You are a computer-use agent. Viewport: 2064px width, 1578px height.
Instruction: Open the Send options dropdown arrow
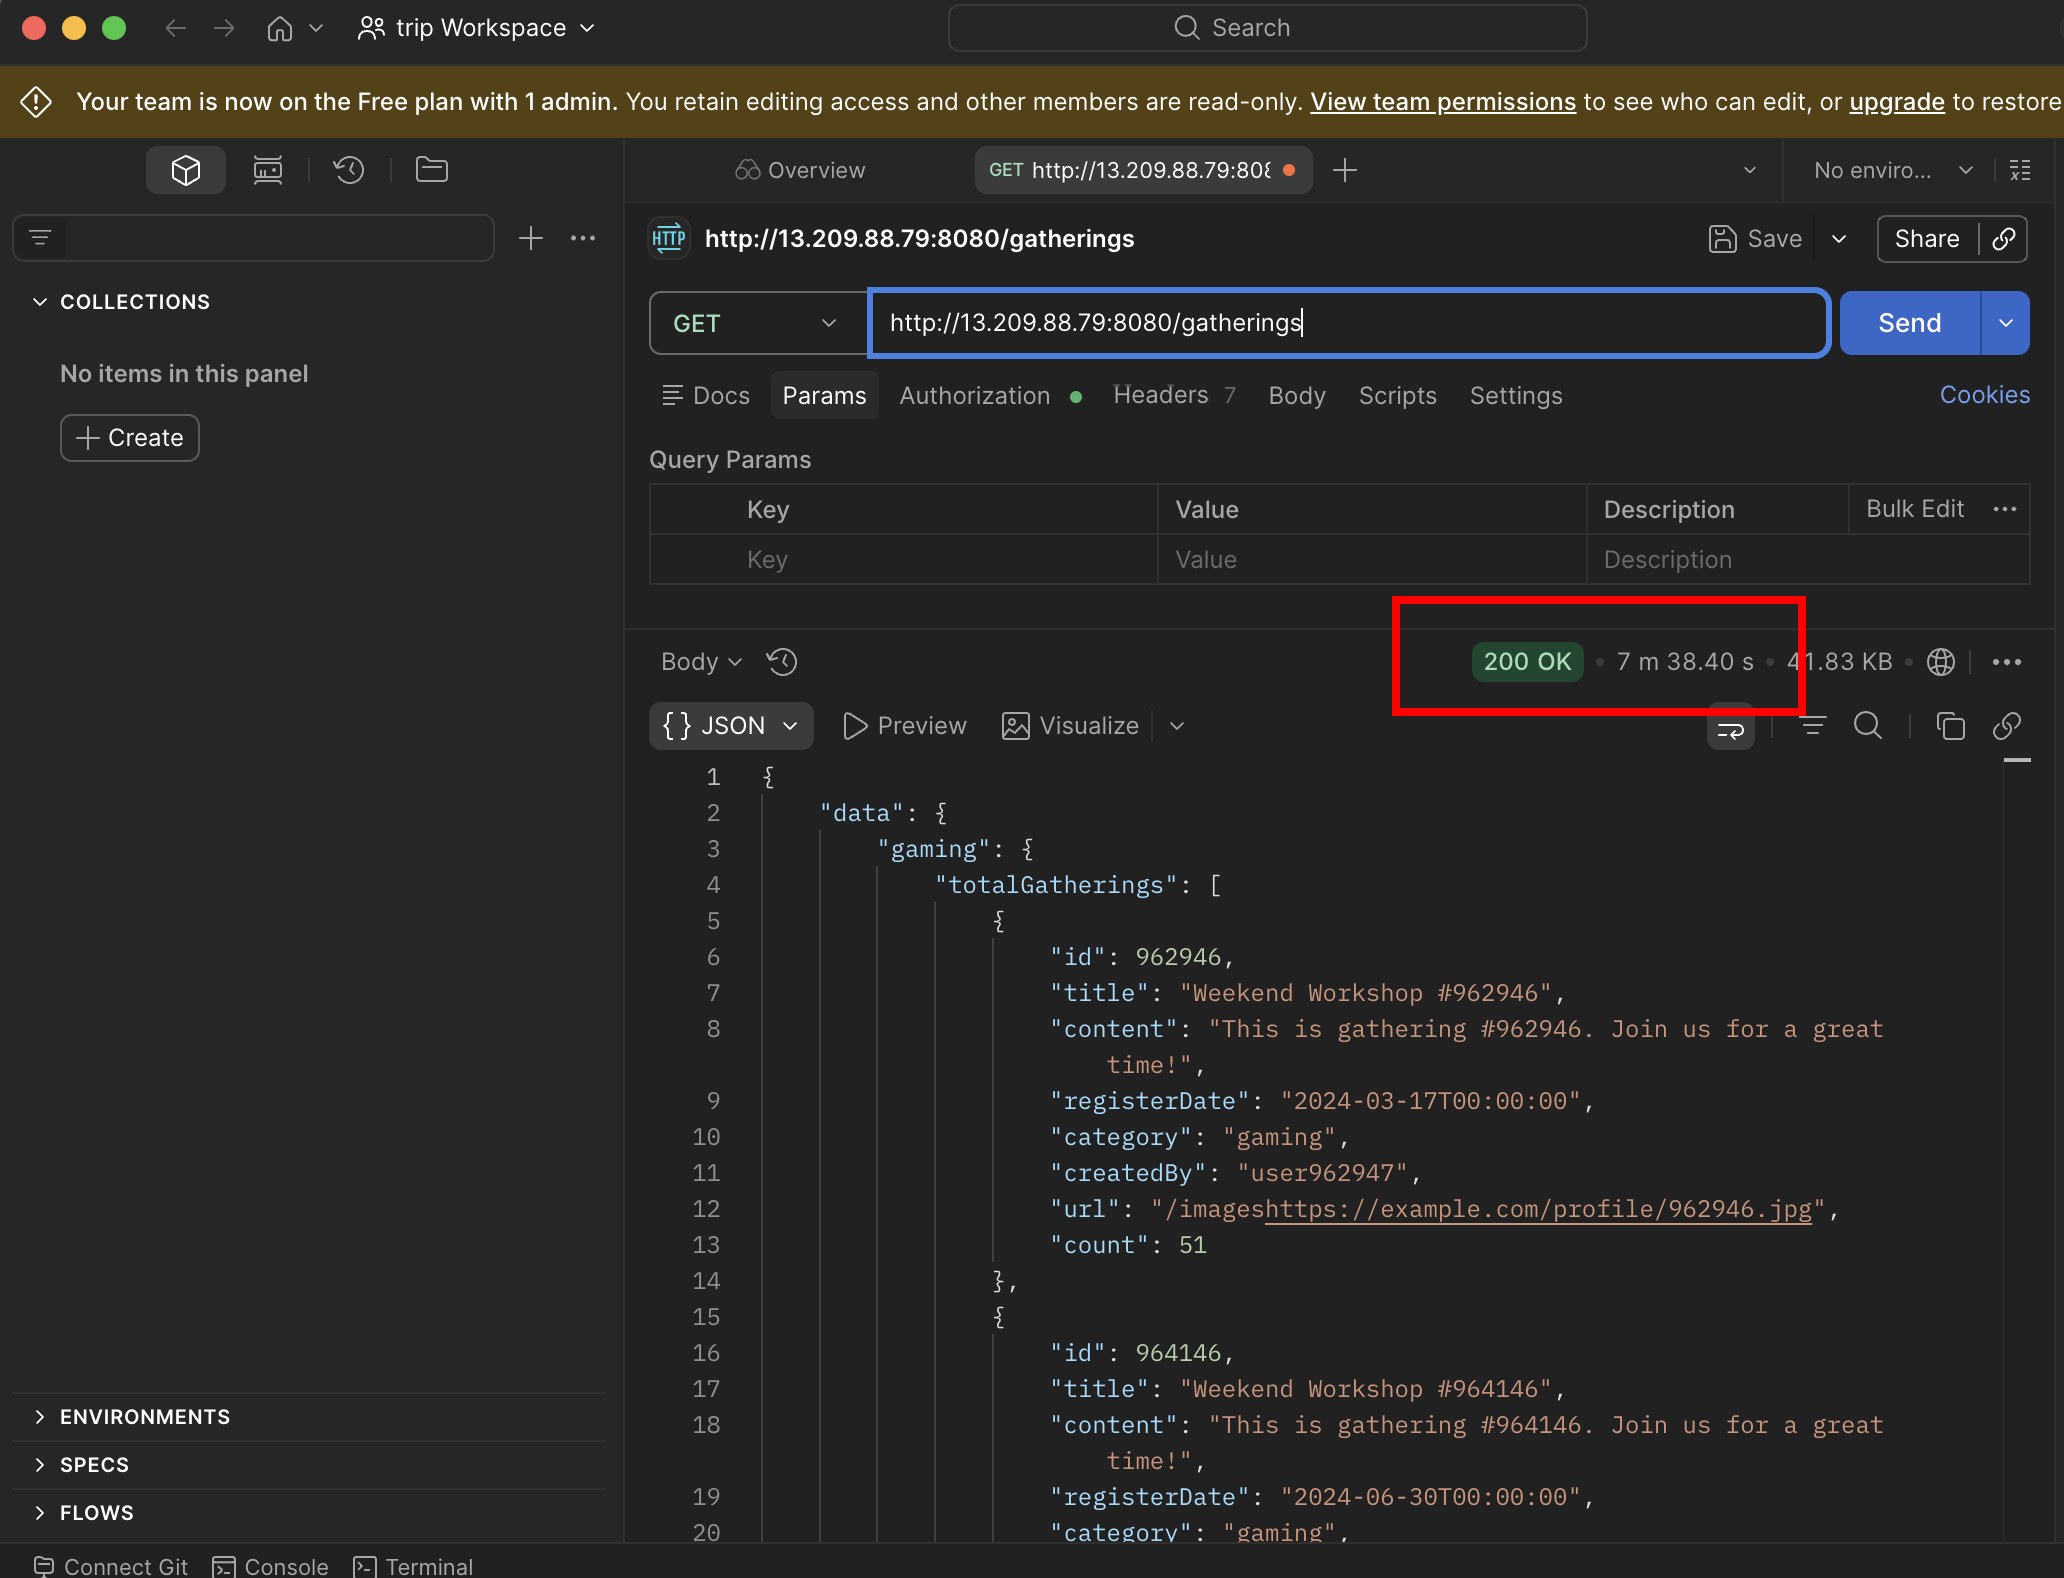click(x=2006, y=323)
